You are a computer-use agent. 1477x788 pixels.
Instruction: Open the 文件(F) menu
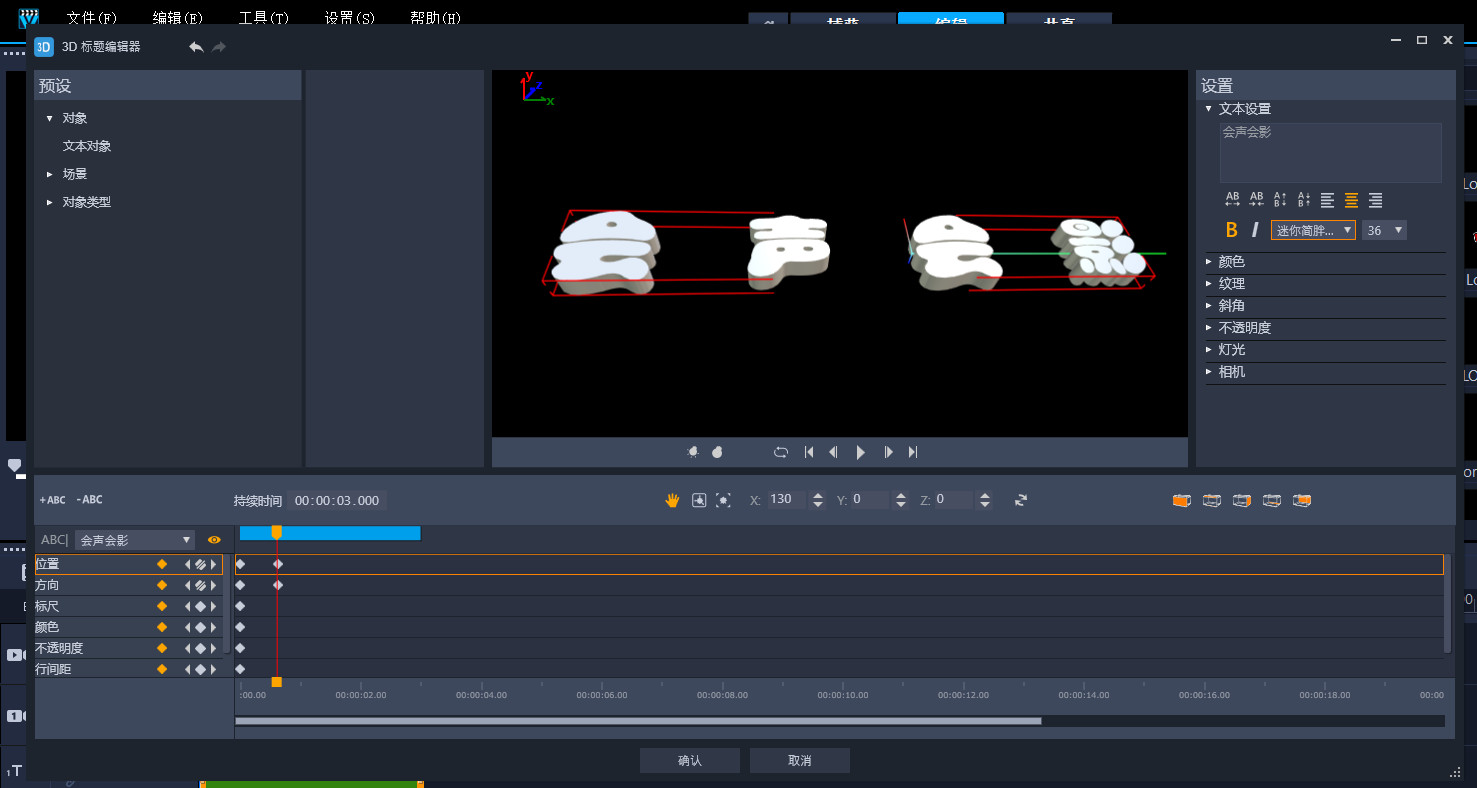pos(92,18)
